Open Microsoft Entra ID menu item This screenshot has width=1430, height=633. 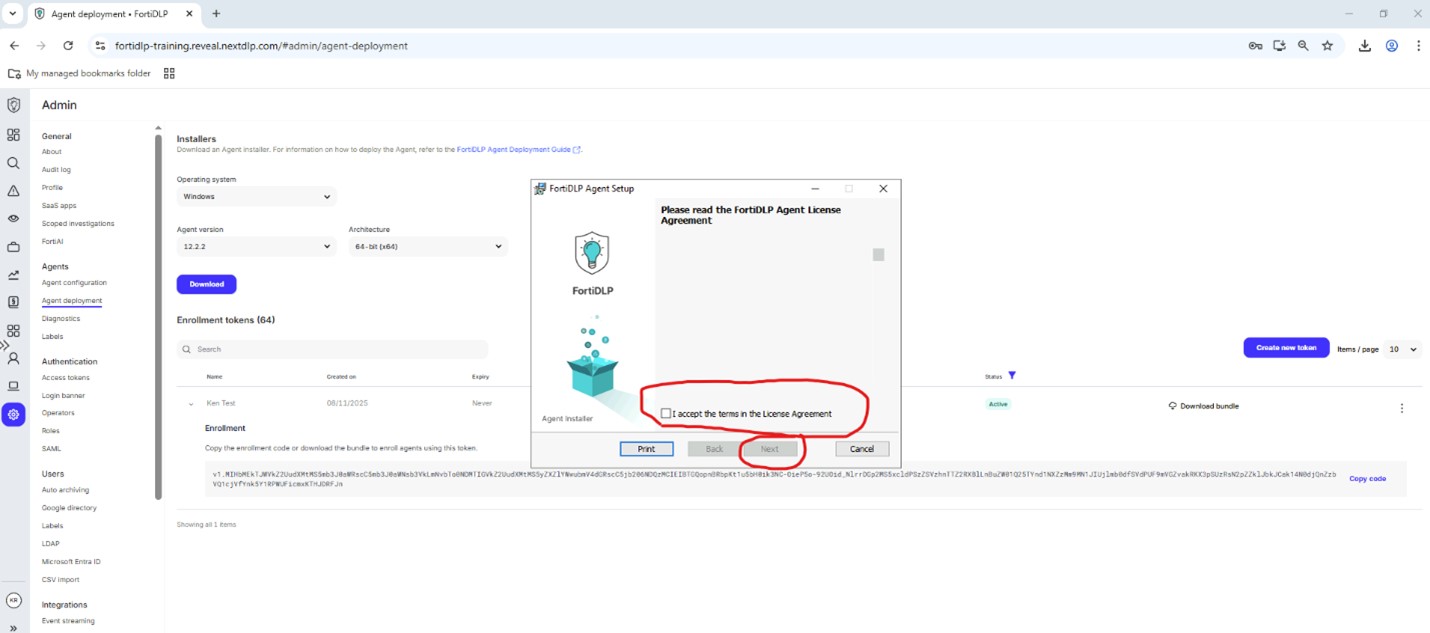71,562
